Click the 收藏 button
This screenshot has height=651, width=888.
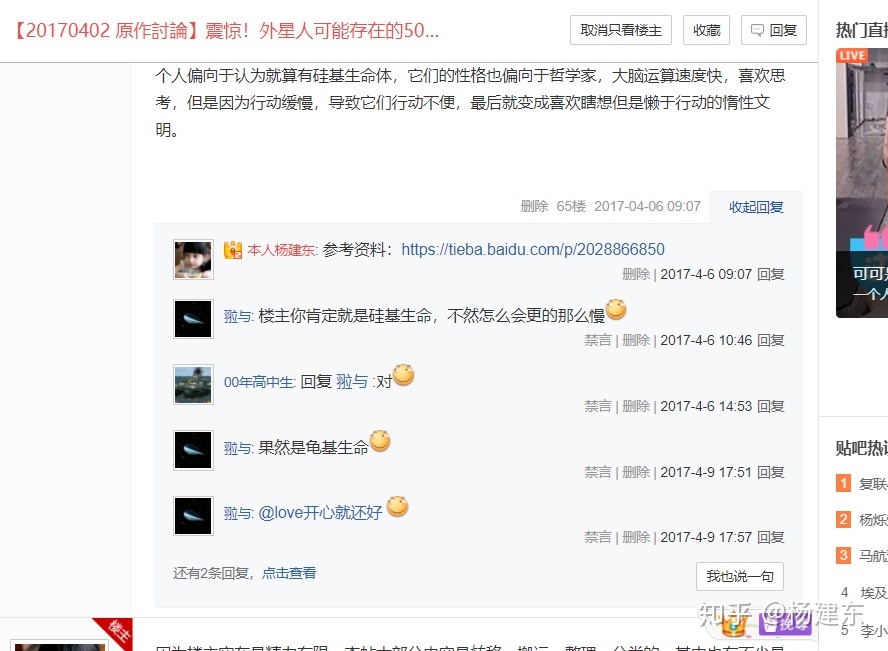click(706, 30)
